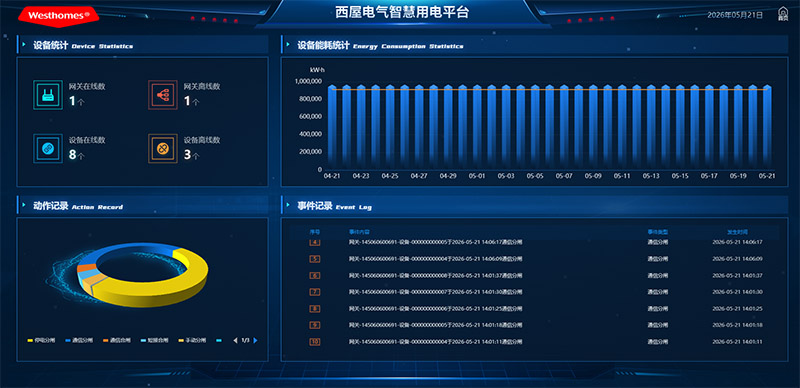Select the device offline count orange icon
Viewport: 800px width, 388px height.
coord(163,149)
